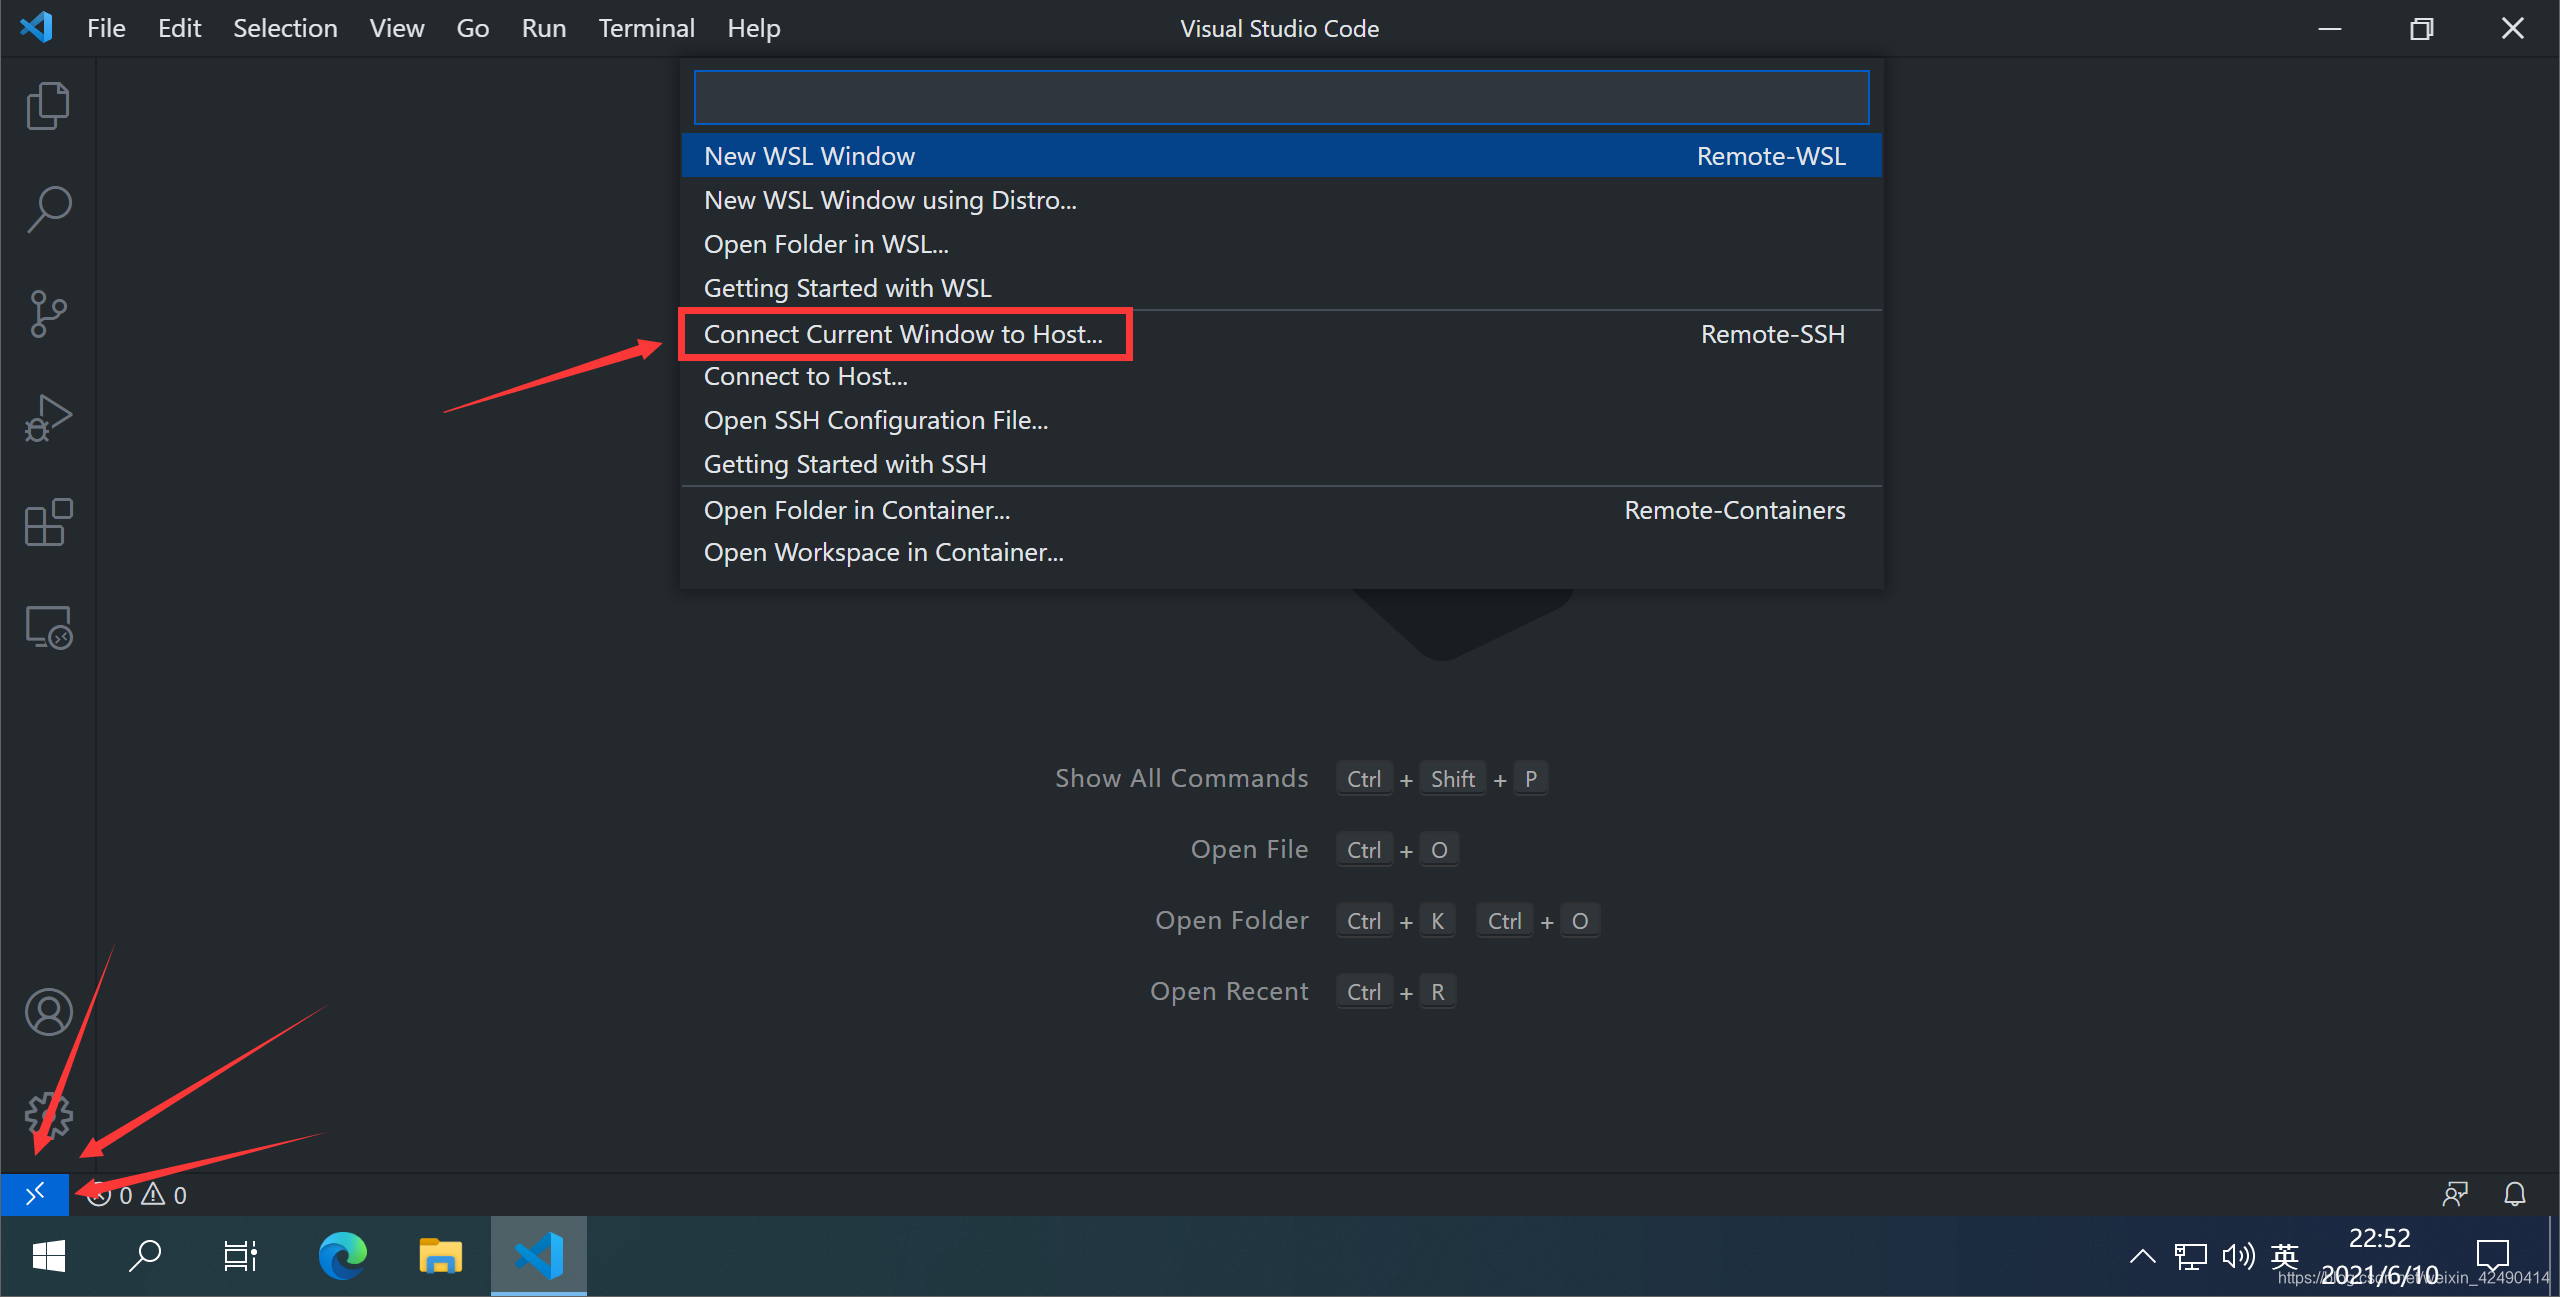Click 'Open SSH Configuration File...'
2560x1297 pixels.
tap(876, 419)
